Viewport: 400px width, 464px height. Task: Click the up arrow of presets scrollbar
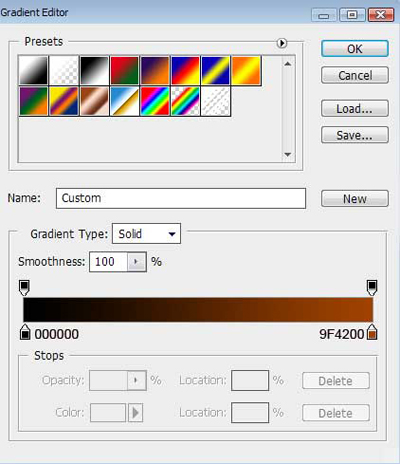[288, 64]
